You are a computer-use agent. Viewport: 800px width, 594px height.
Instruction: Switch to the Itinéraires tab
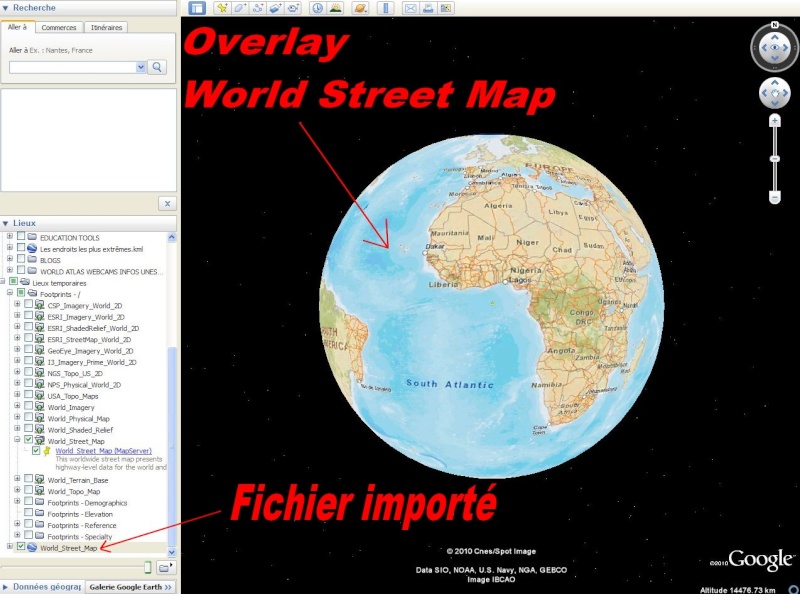click(x=106, y=28)
